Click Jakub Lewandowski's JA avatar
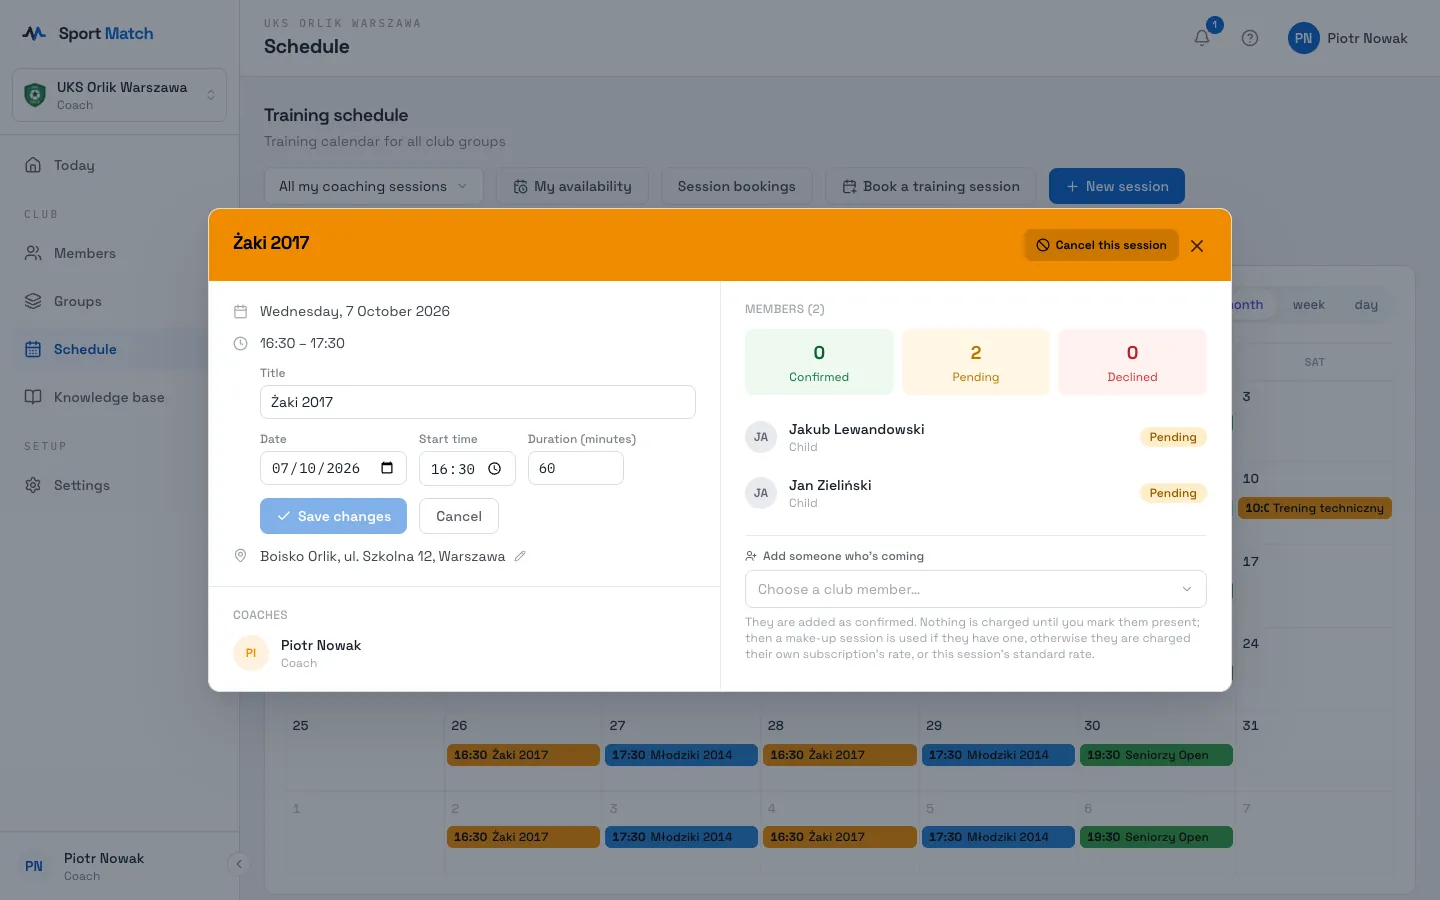 (761, 437)
